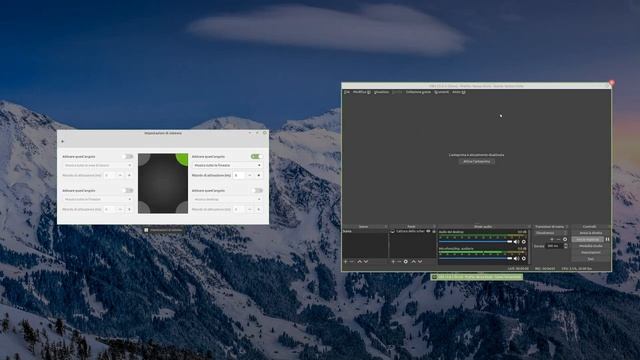Image resolution: width=640 pixels, height=360 pixels.
Task: Click the transition Durata spinner field
Action: 556,246
